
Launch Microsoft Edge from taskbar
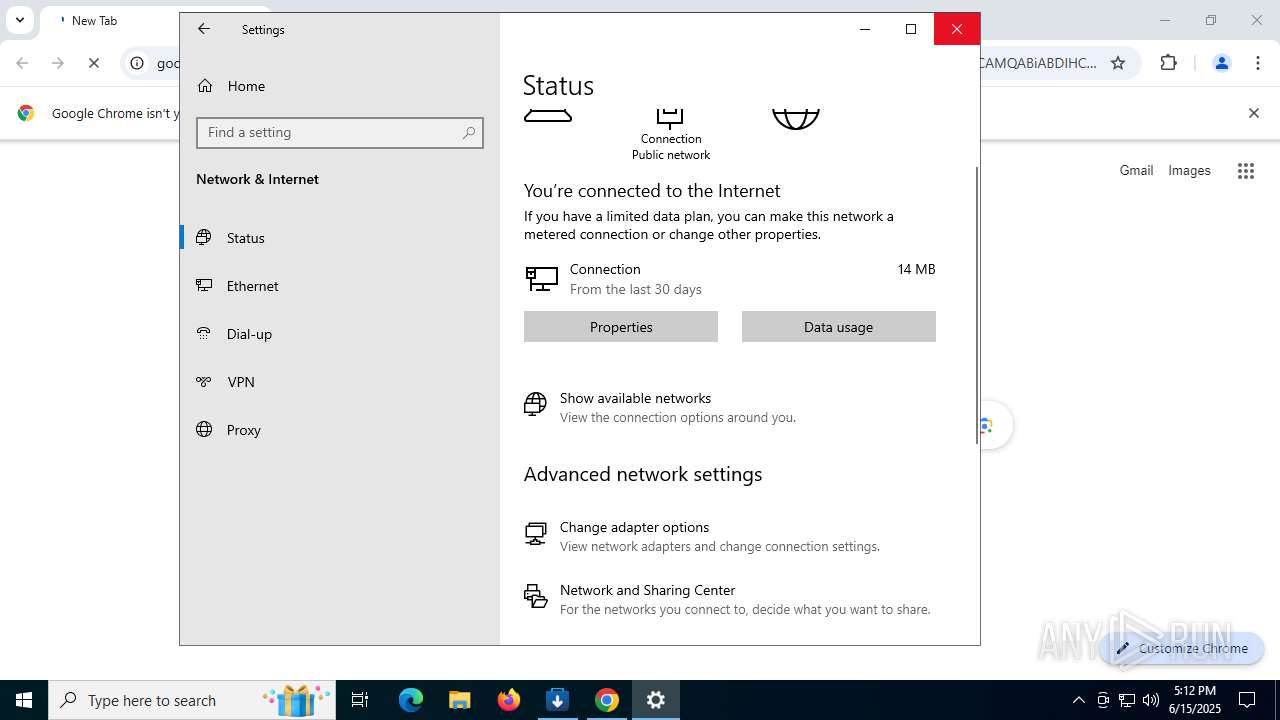(411, 700)
